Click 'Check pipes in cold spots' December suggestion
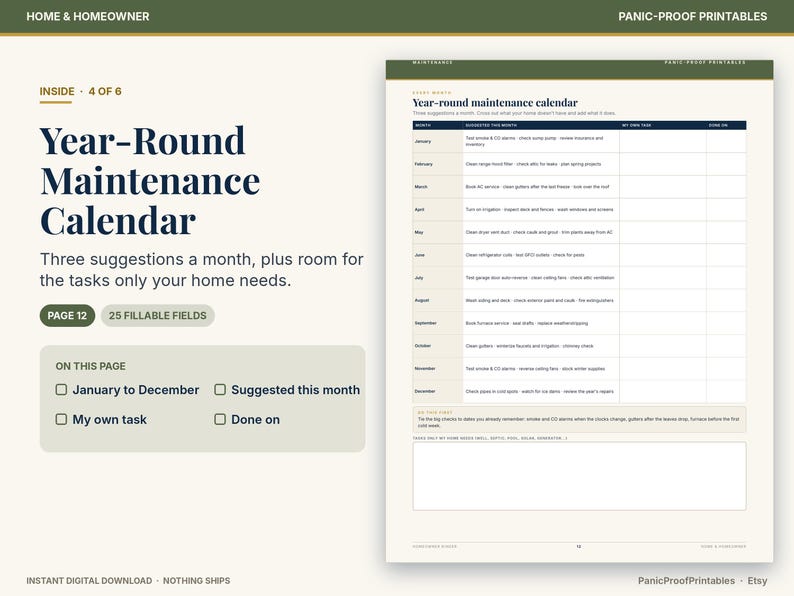Viewport: 794px width, 596px height. click(491, 391)
